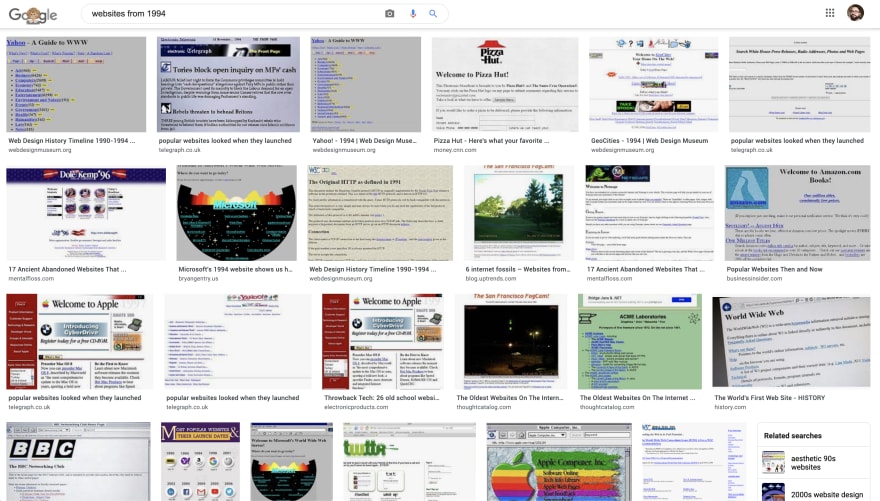The image size is (880, 501).
Task: Click the blue magnifier search icon
Action: pyautogui.click(x=433, y=13)
